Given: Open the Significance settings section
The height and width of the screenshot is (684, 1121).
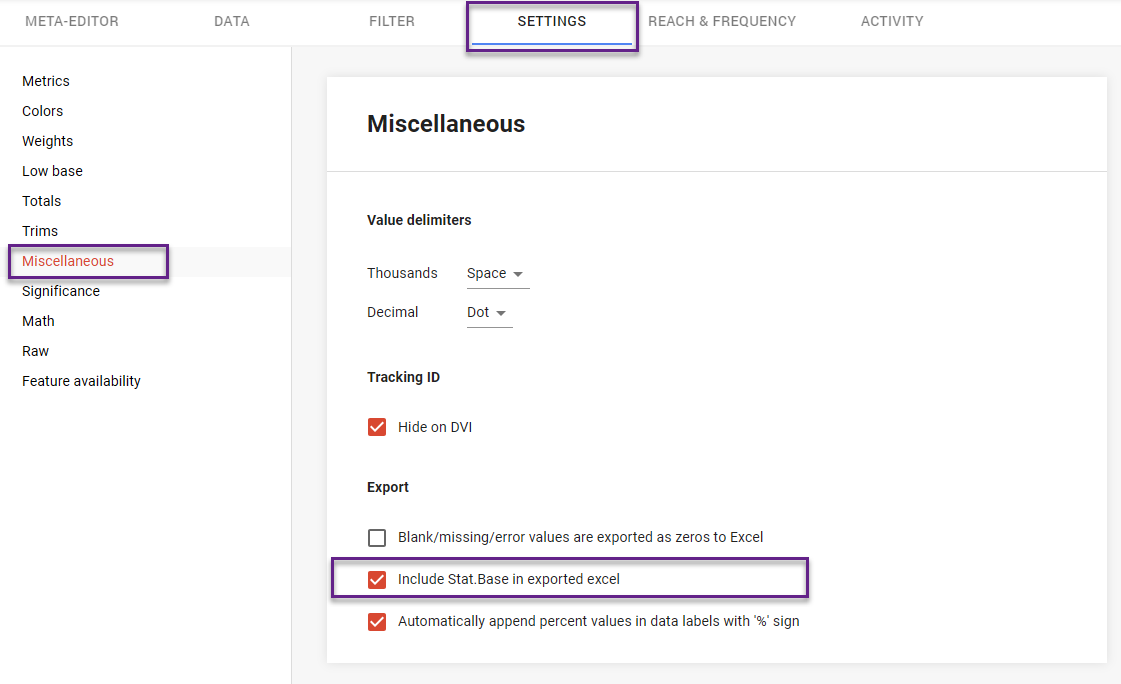Looking at the screenshot, I should 60,291.
